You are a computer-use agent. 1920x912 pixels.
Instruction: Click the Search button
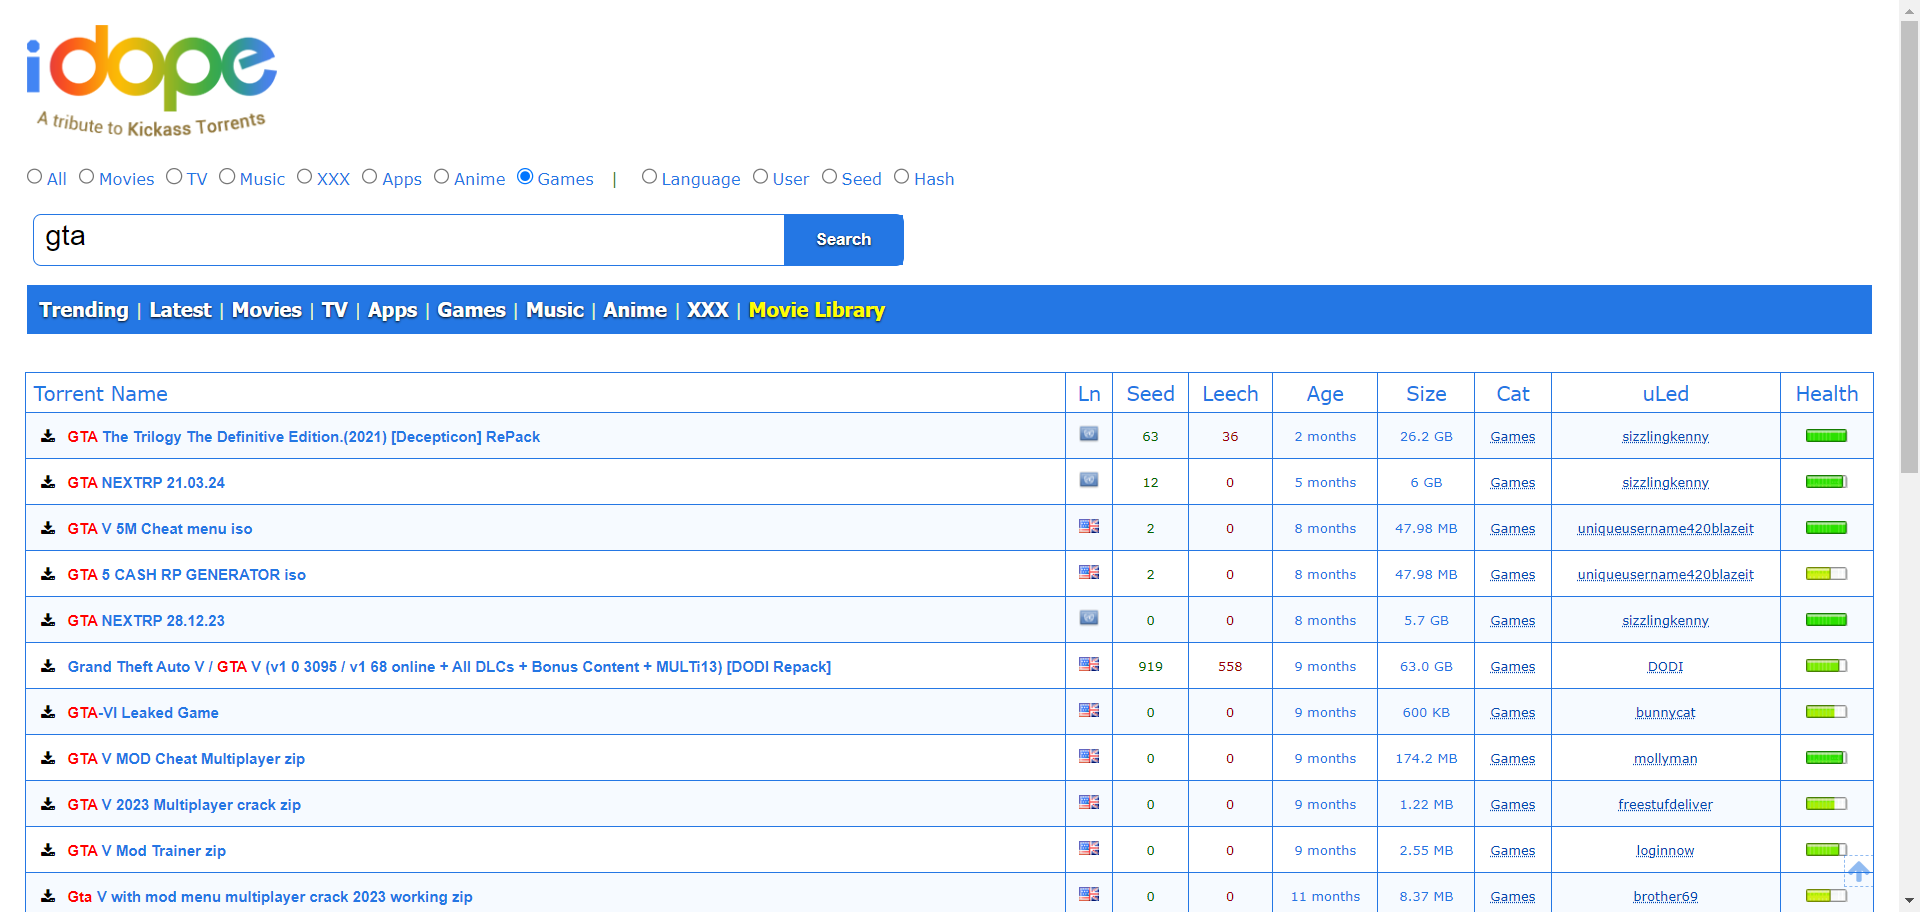[844, 240]
